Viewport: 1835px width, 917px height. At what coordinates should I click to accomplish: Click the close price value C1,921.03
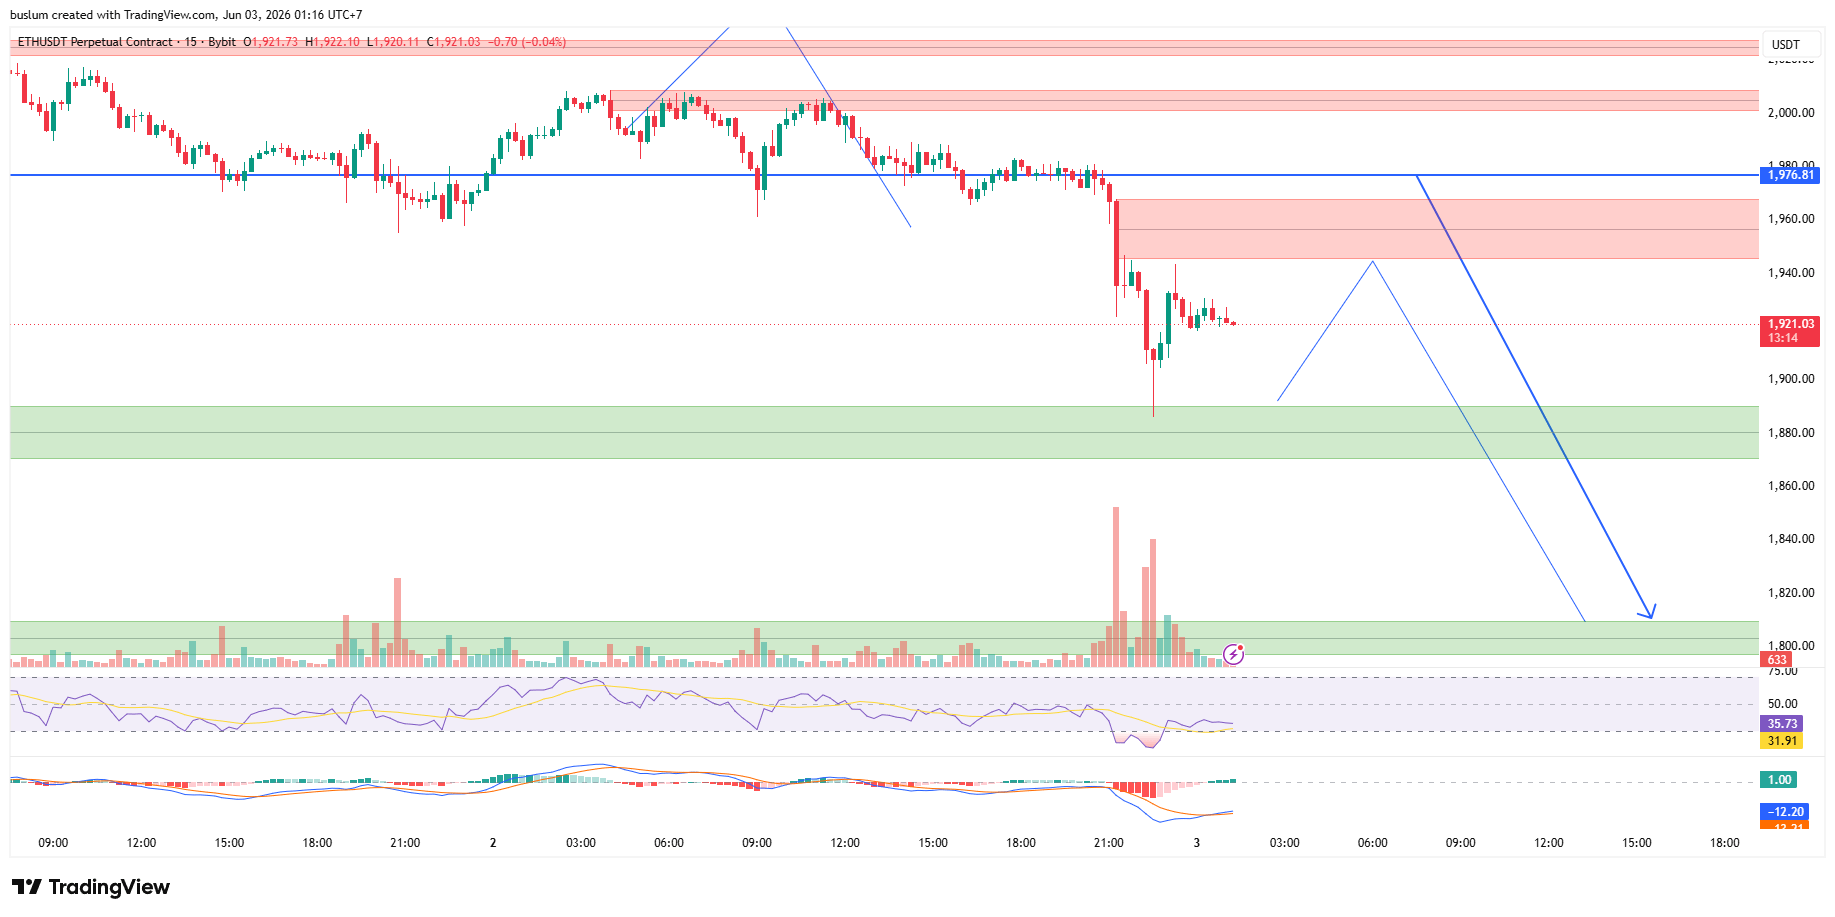point(454,42)
